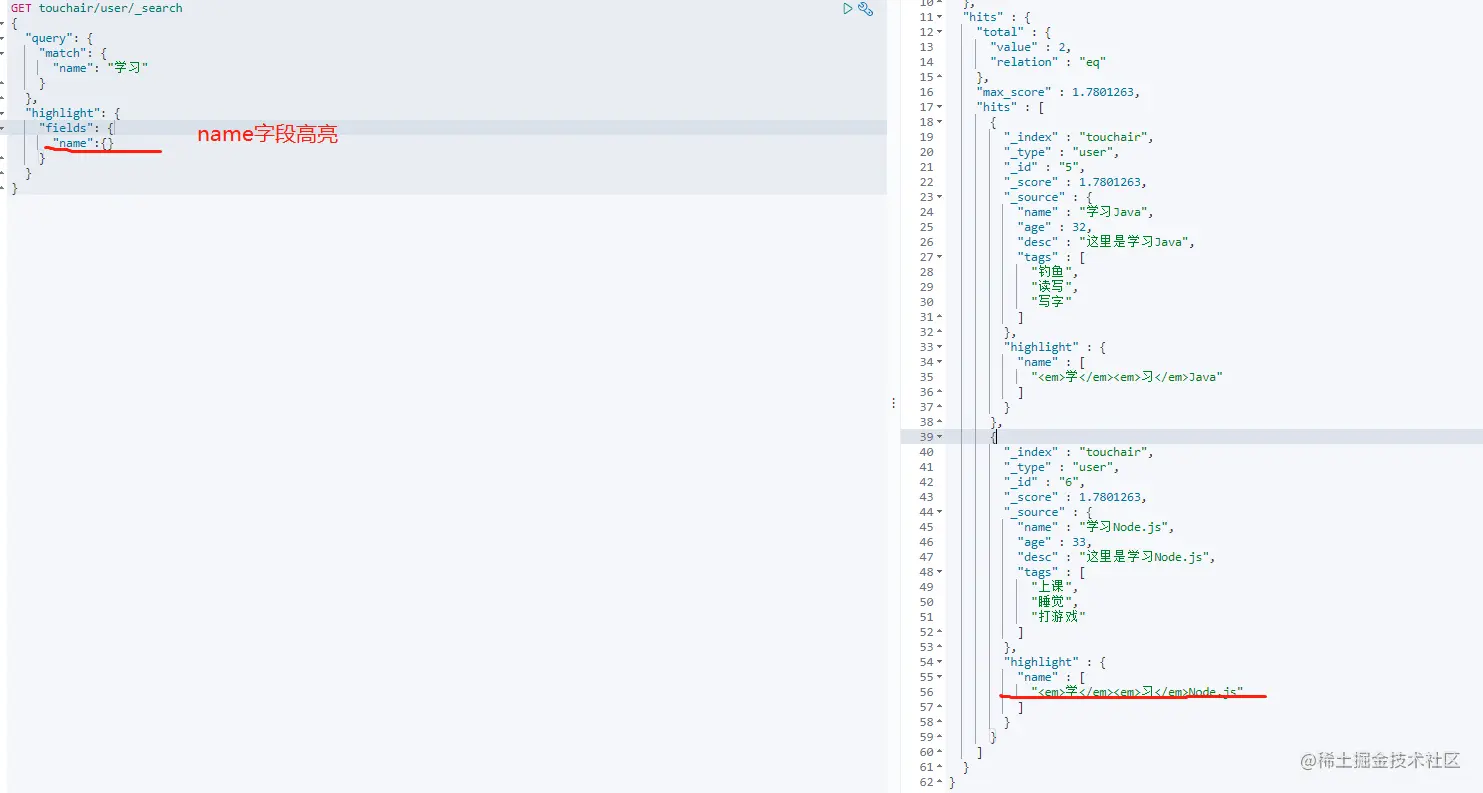Fold the "tags" array at line 48

click(942, 572)
